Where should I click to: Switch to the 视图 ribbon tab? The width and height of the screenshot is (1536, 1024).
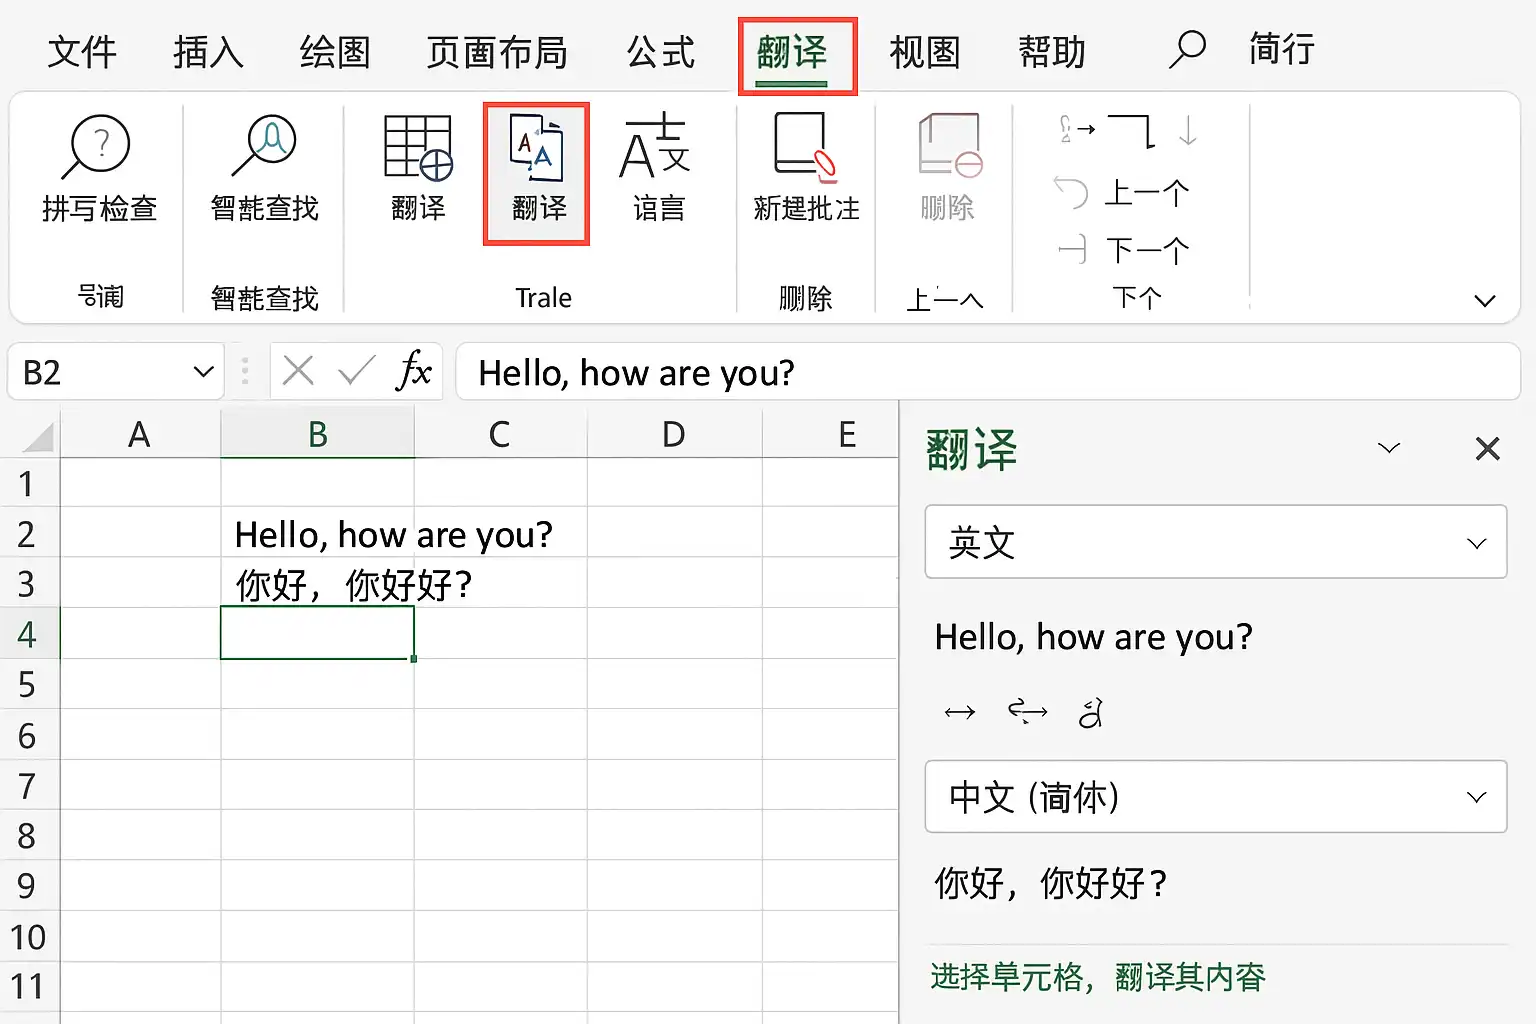(x=923, y=53)
